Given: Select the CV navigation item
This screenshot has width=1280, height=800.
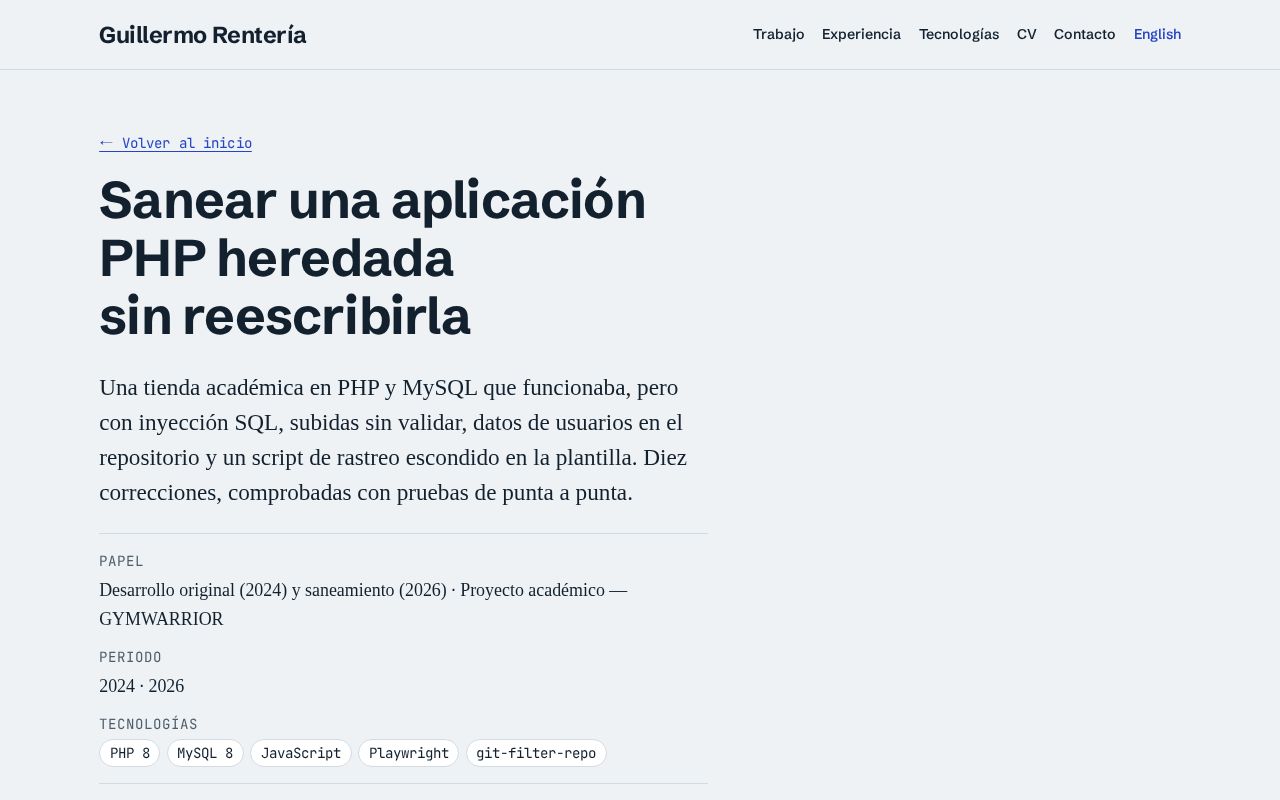Looking at the screenshot, I should [x=1026, y=34].
